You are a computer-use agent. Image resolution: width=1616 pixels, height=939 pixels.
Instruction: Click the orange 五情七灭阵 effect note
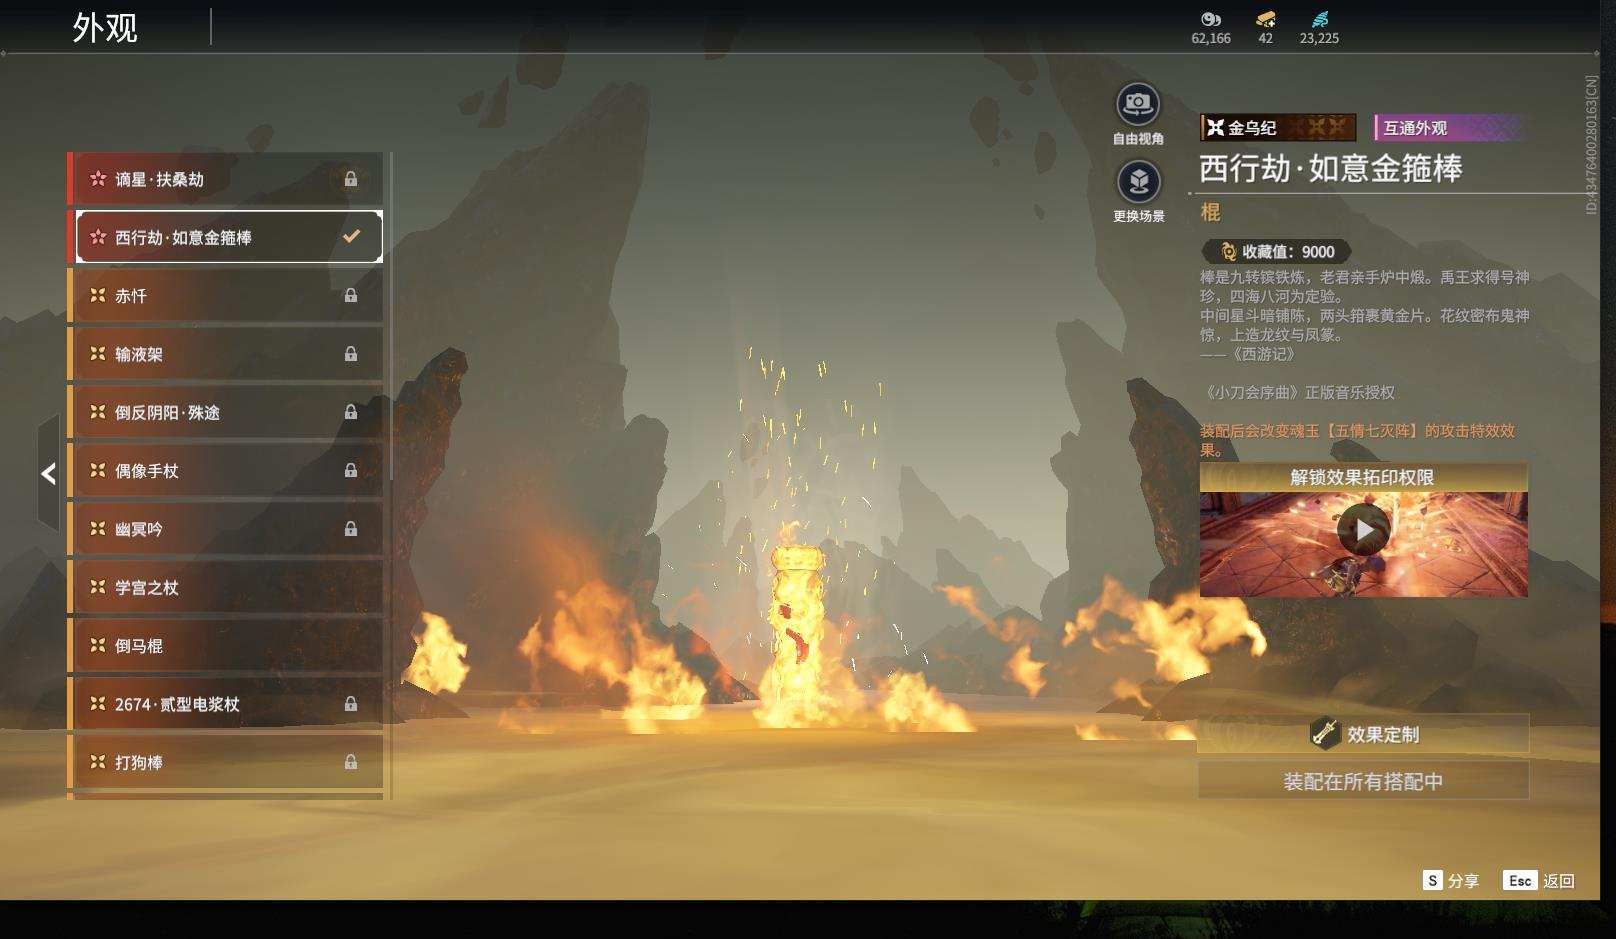coord(1358,439)
